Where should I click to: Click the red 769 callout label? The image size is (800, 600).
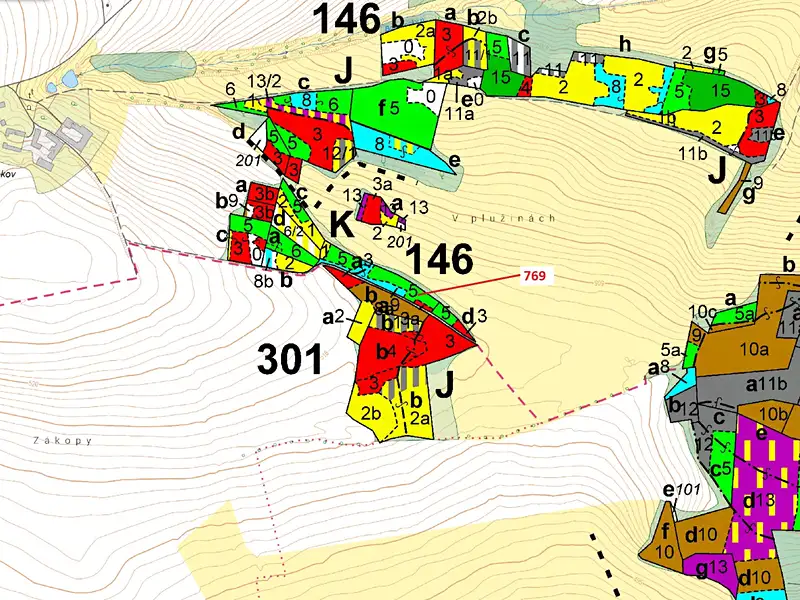534,276
